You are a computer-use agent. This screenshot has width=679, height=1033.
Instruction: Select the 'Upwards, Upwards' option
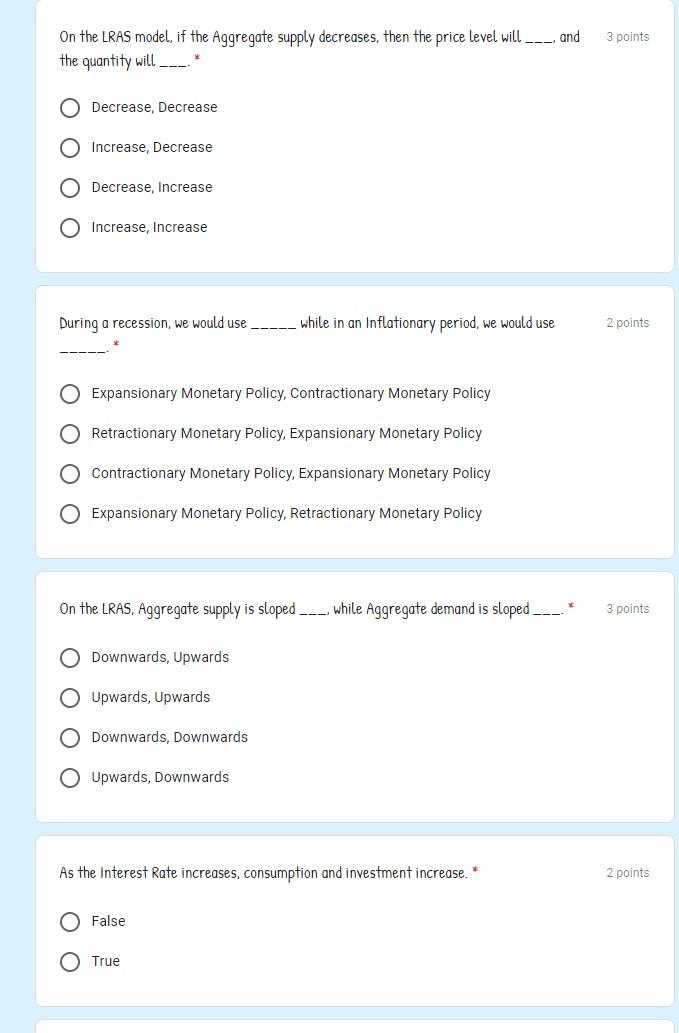(70, 698)
